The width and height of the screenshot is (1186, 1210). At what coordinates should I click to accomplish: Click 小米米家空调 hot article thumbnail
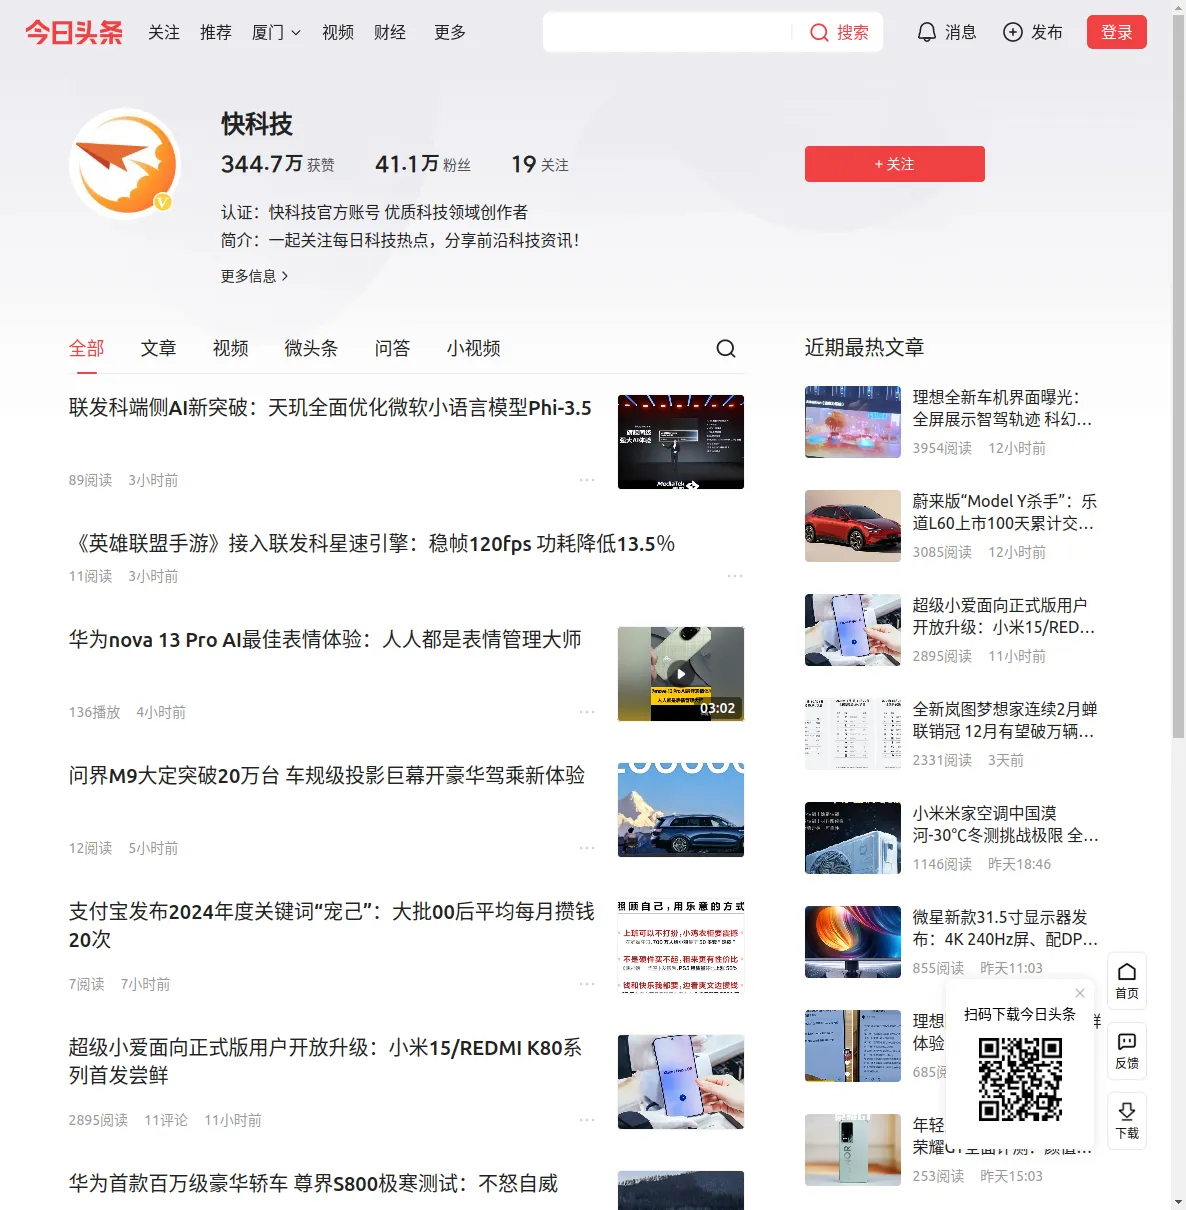point(853,838)
